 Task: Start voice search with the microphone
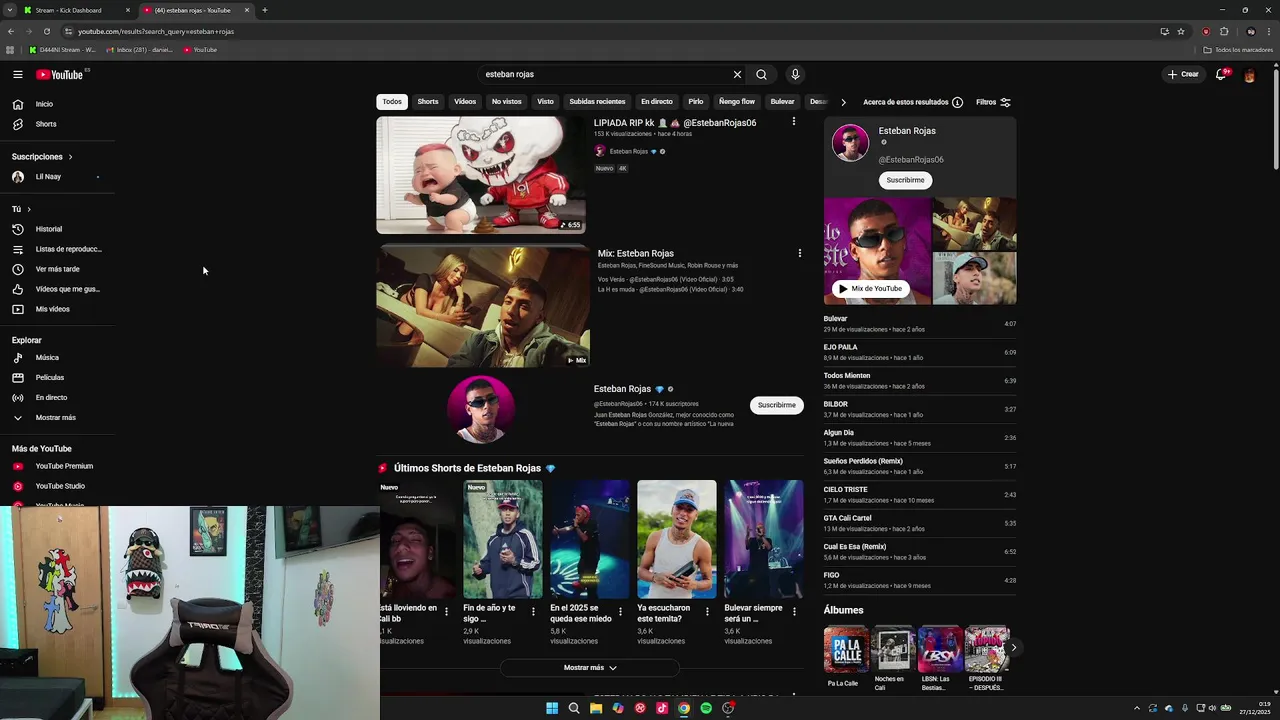coord(795,74)
